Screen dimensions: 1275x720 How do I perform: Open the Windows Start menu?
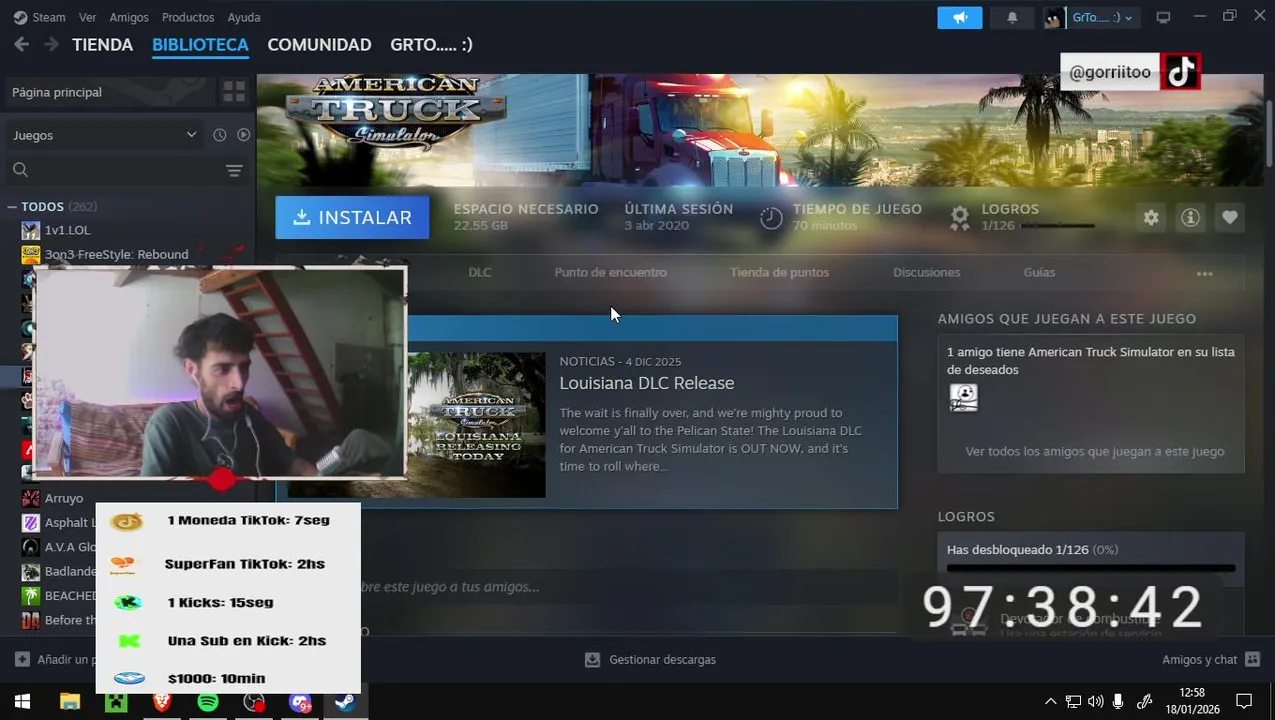[22, 702]
